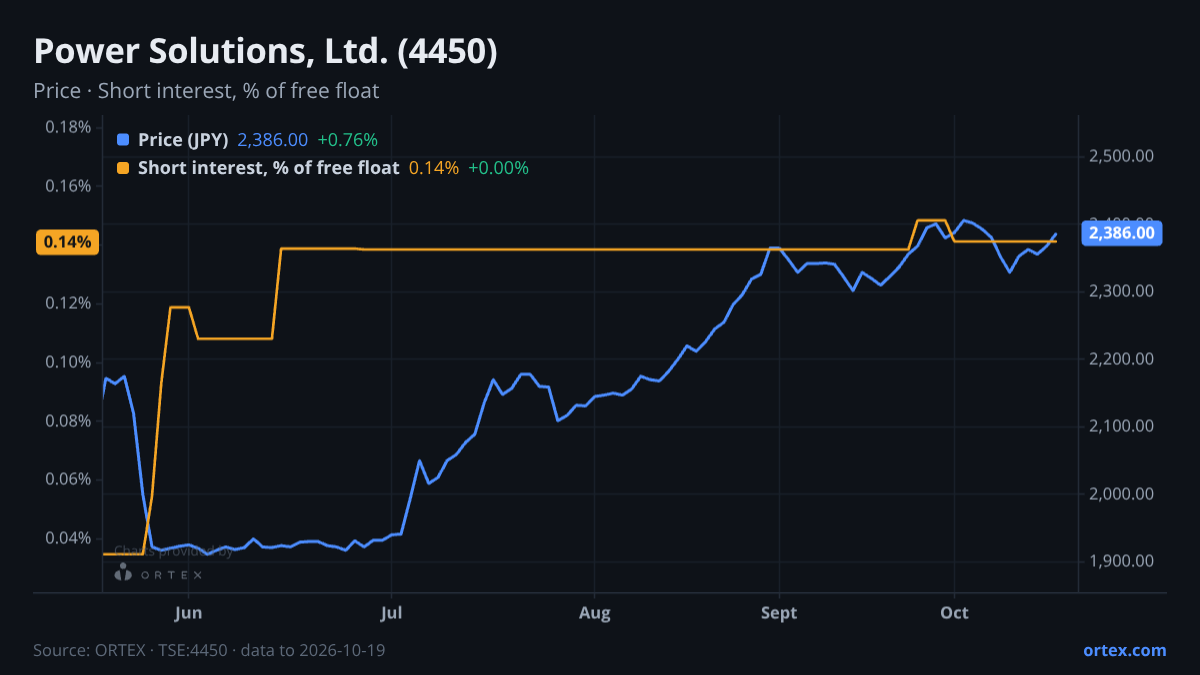
Task: Click the 0.18% left axis label
Action: 68,127
